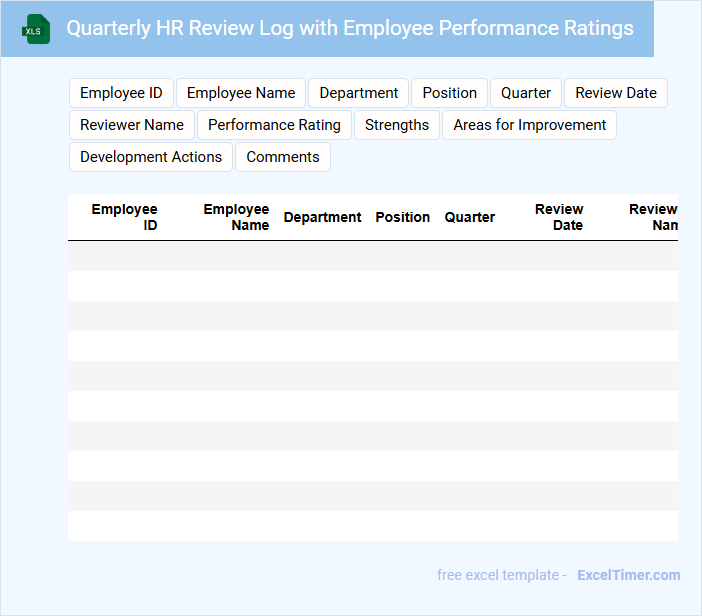Click the Comments tag
The width and height of the screenshot is (702, 616).
click(x=283, y=157)
